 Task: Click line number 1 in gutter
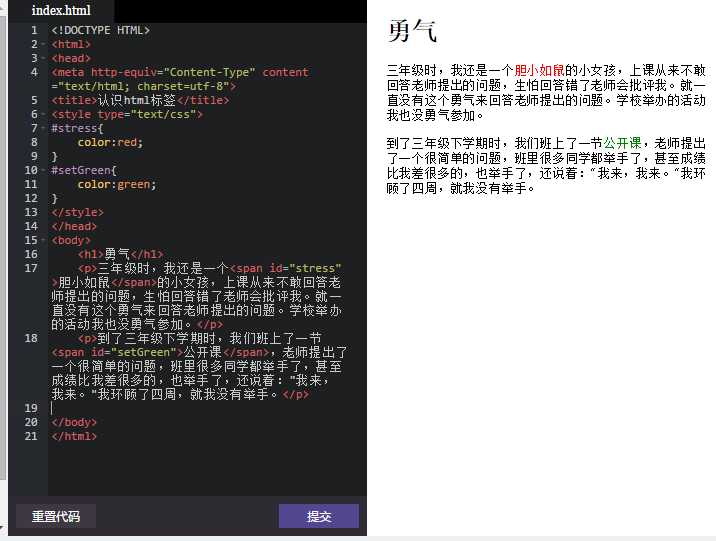pos(34,30)
